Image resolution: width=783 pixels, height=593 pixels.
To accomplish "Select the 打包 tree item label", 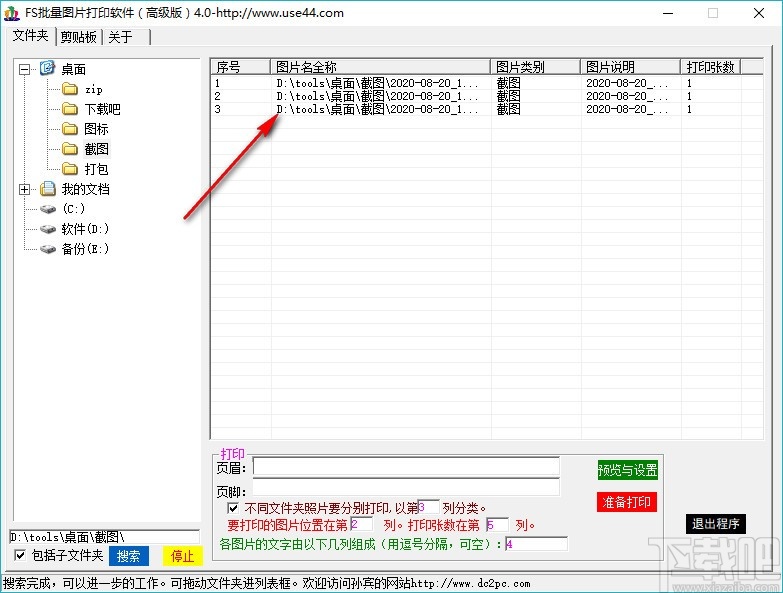I will coord(96,169).
